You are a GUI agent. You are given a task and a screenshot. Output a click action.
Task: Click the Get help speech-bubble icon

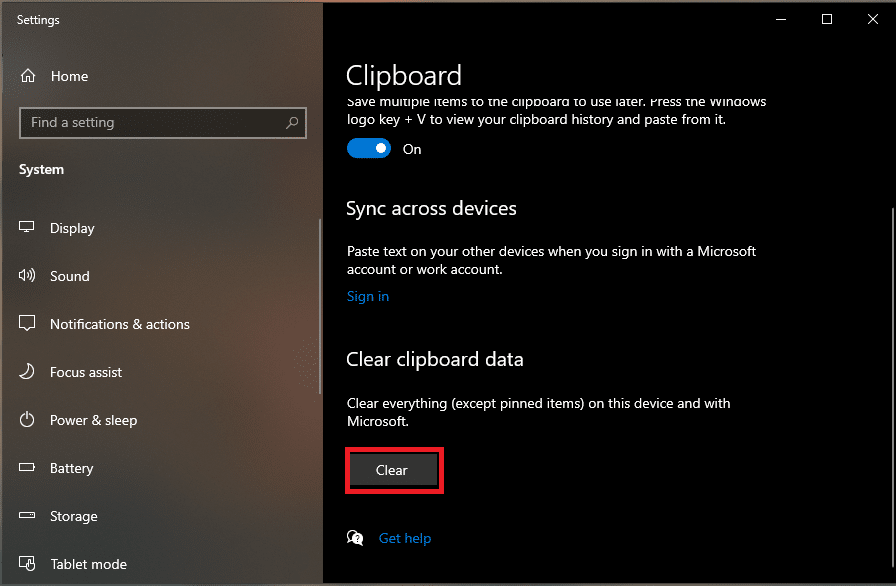pyautogui.click(x=355, y=537)
